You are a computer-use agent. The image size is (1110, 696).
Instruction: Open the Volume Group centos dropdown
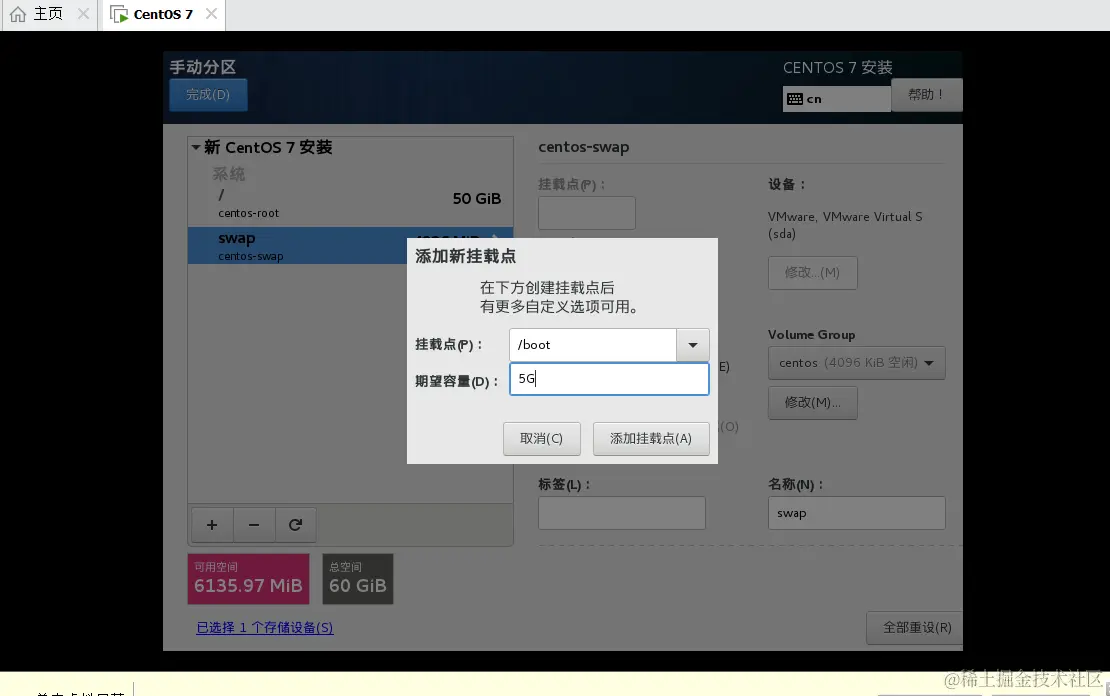tap(857, 363)
